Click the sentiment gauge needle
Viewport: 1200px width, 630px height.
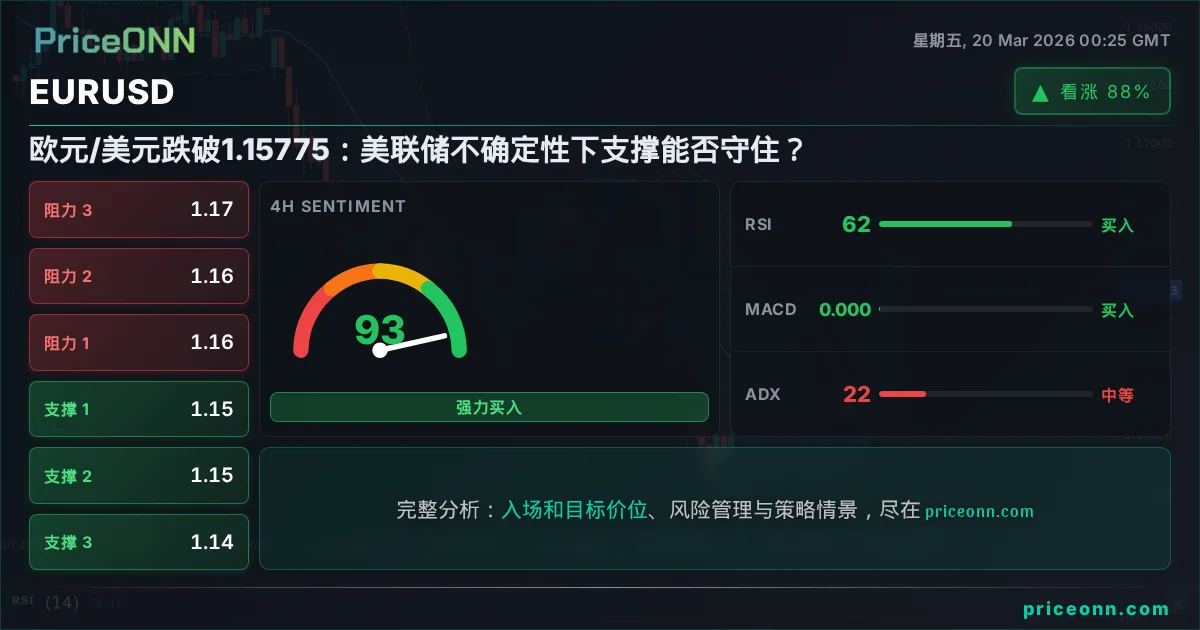[x=412, y=342]
